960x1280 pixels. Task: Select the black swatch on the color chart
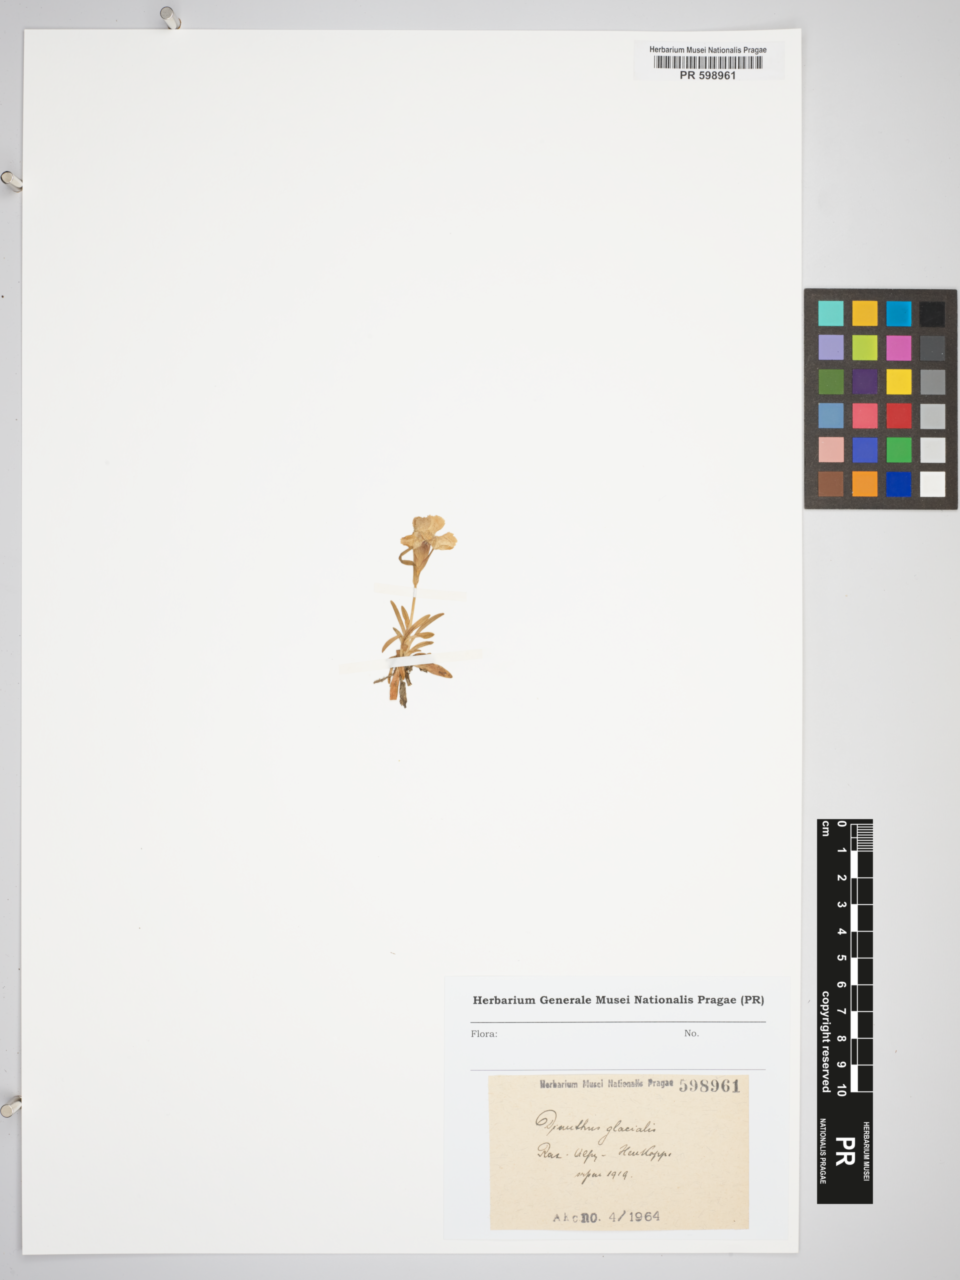click(932, 314)
